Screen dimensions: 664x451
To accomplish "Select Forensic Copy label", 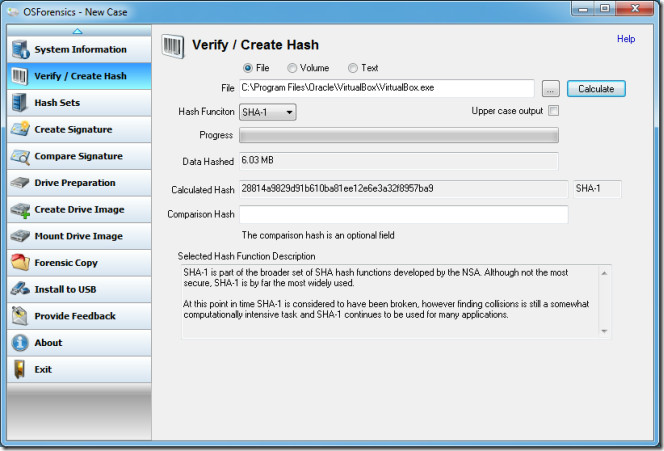I will point(66,263).
